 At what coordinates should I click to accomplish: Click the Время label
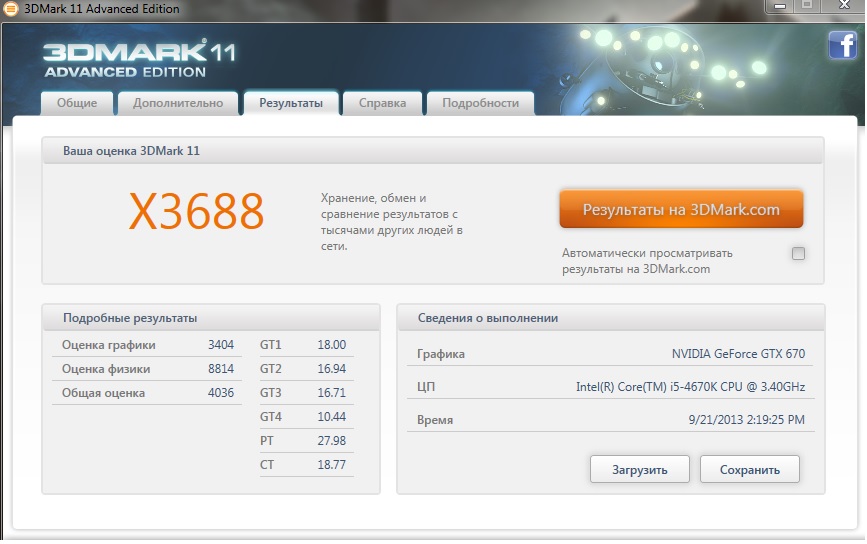(435, 420)
